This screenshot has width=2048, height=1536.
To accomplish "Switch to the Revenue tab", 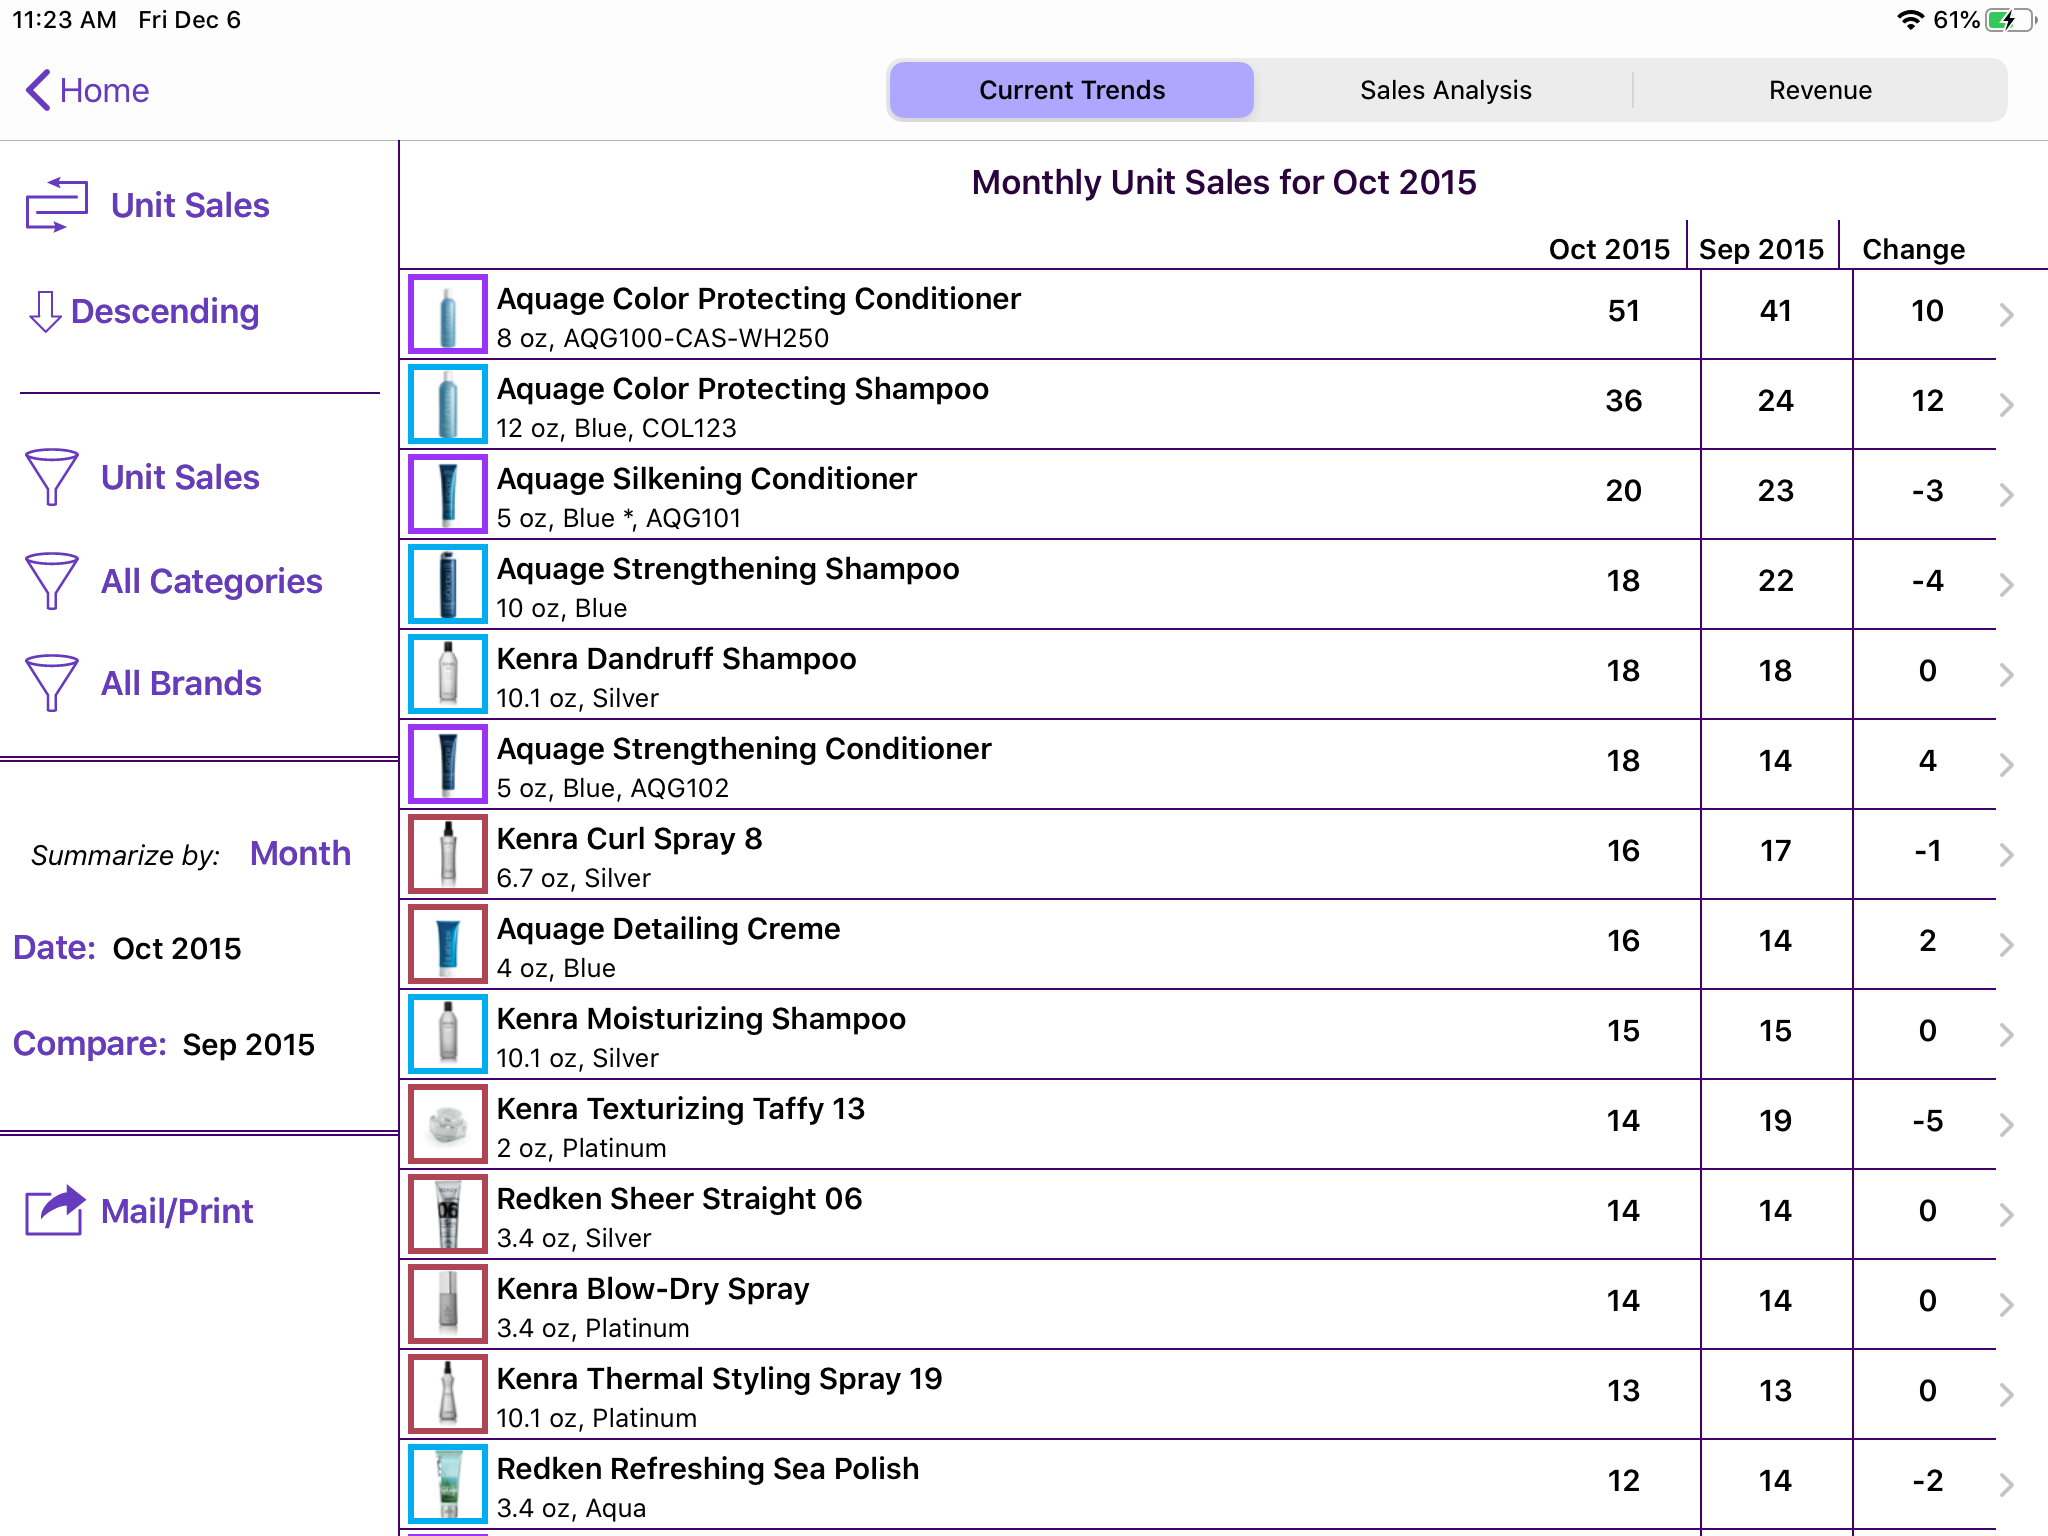I will [x=1819, y=90].
